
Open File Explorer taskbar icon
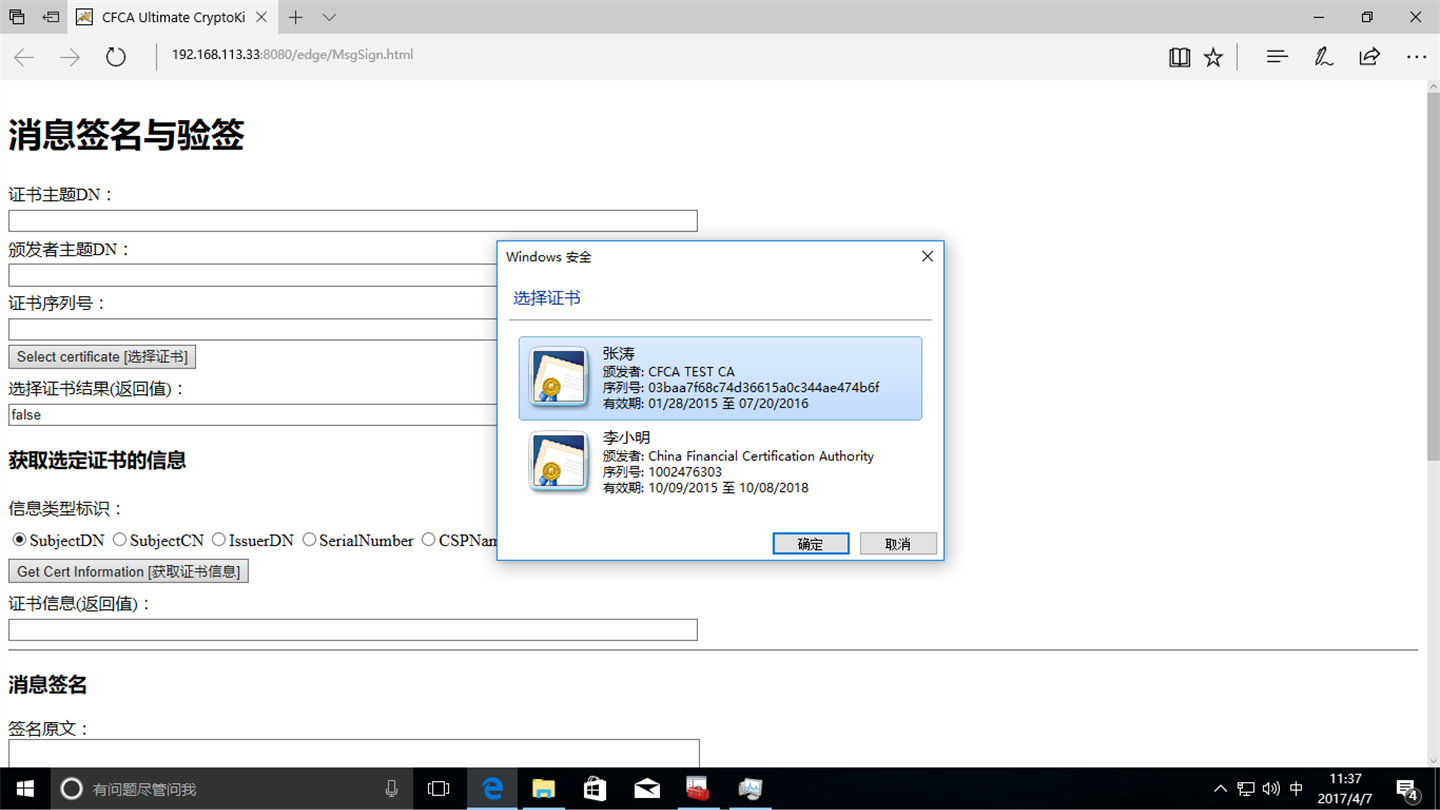coord(543,789)
